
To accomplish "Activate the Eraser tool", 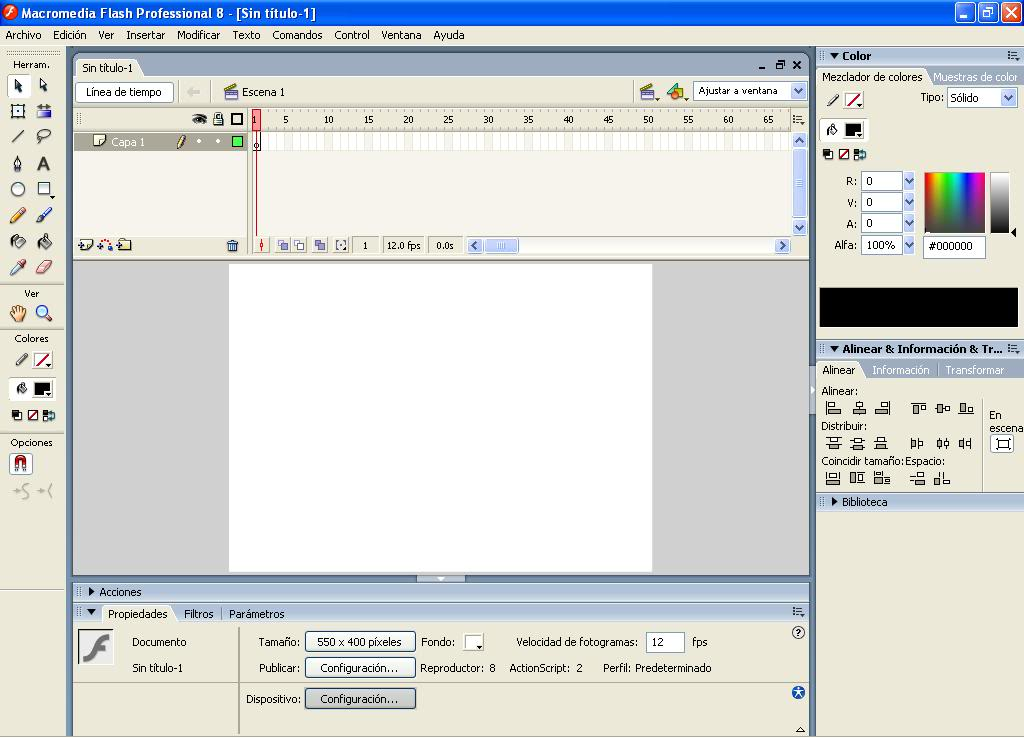I will (x=44, y=267).
